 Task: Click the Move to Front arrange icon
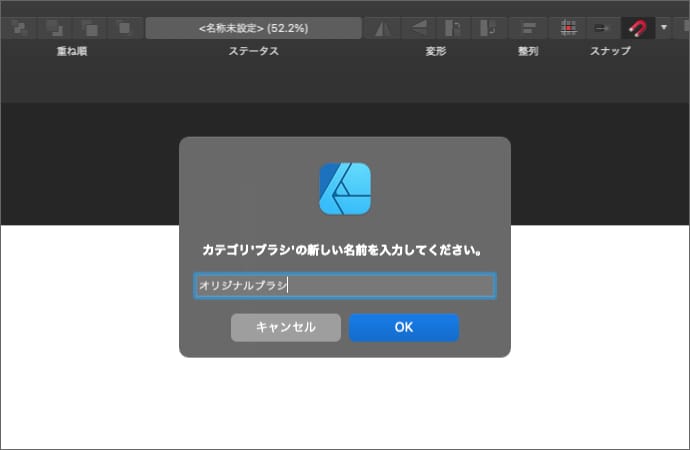pos(124,27)
